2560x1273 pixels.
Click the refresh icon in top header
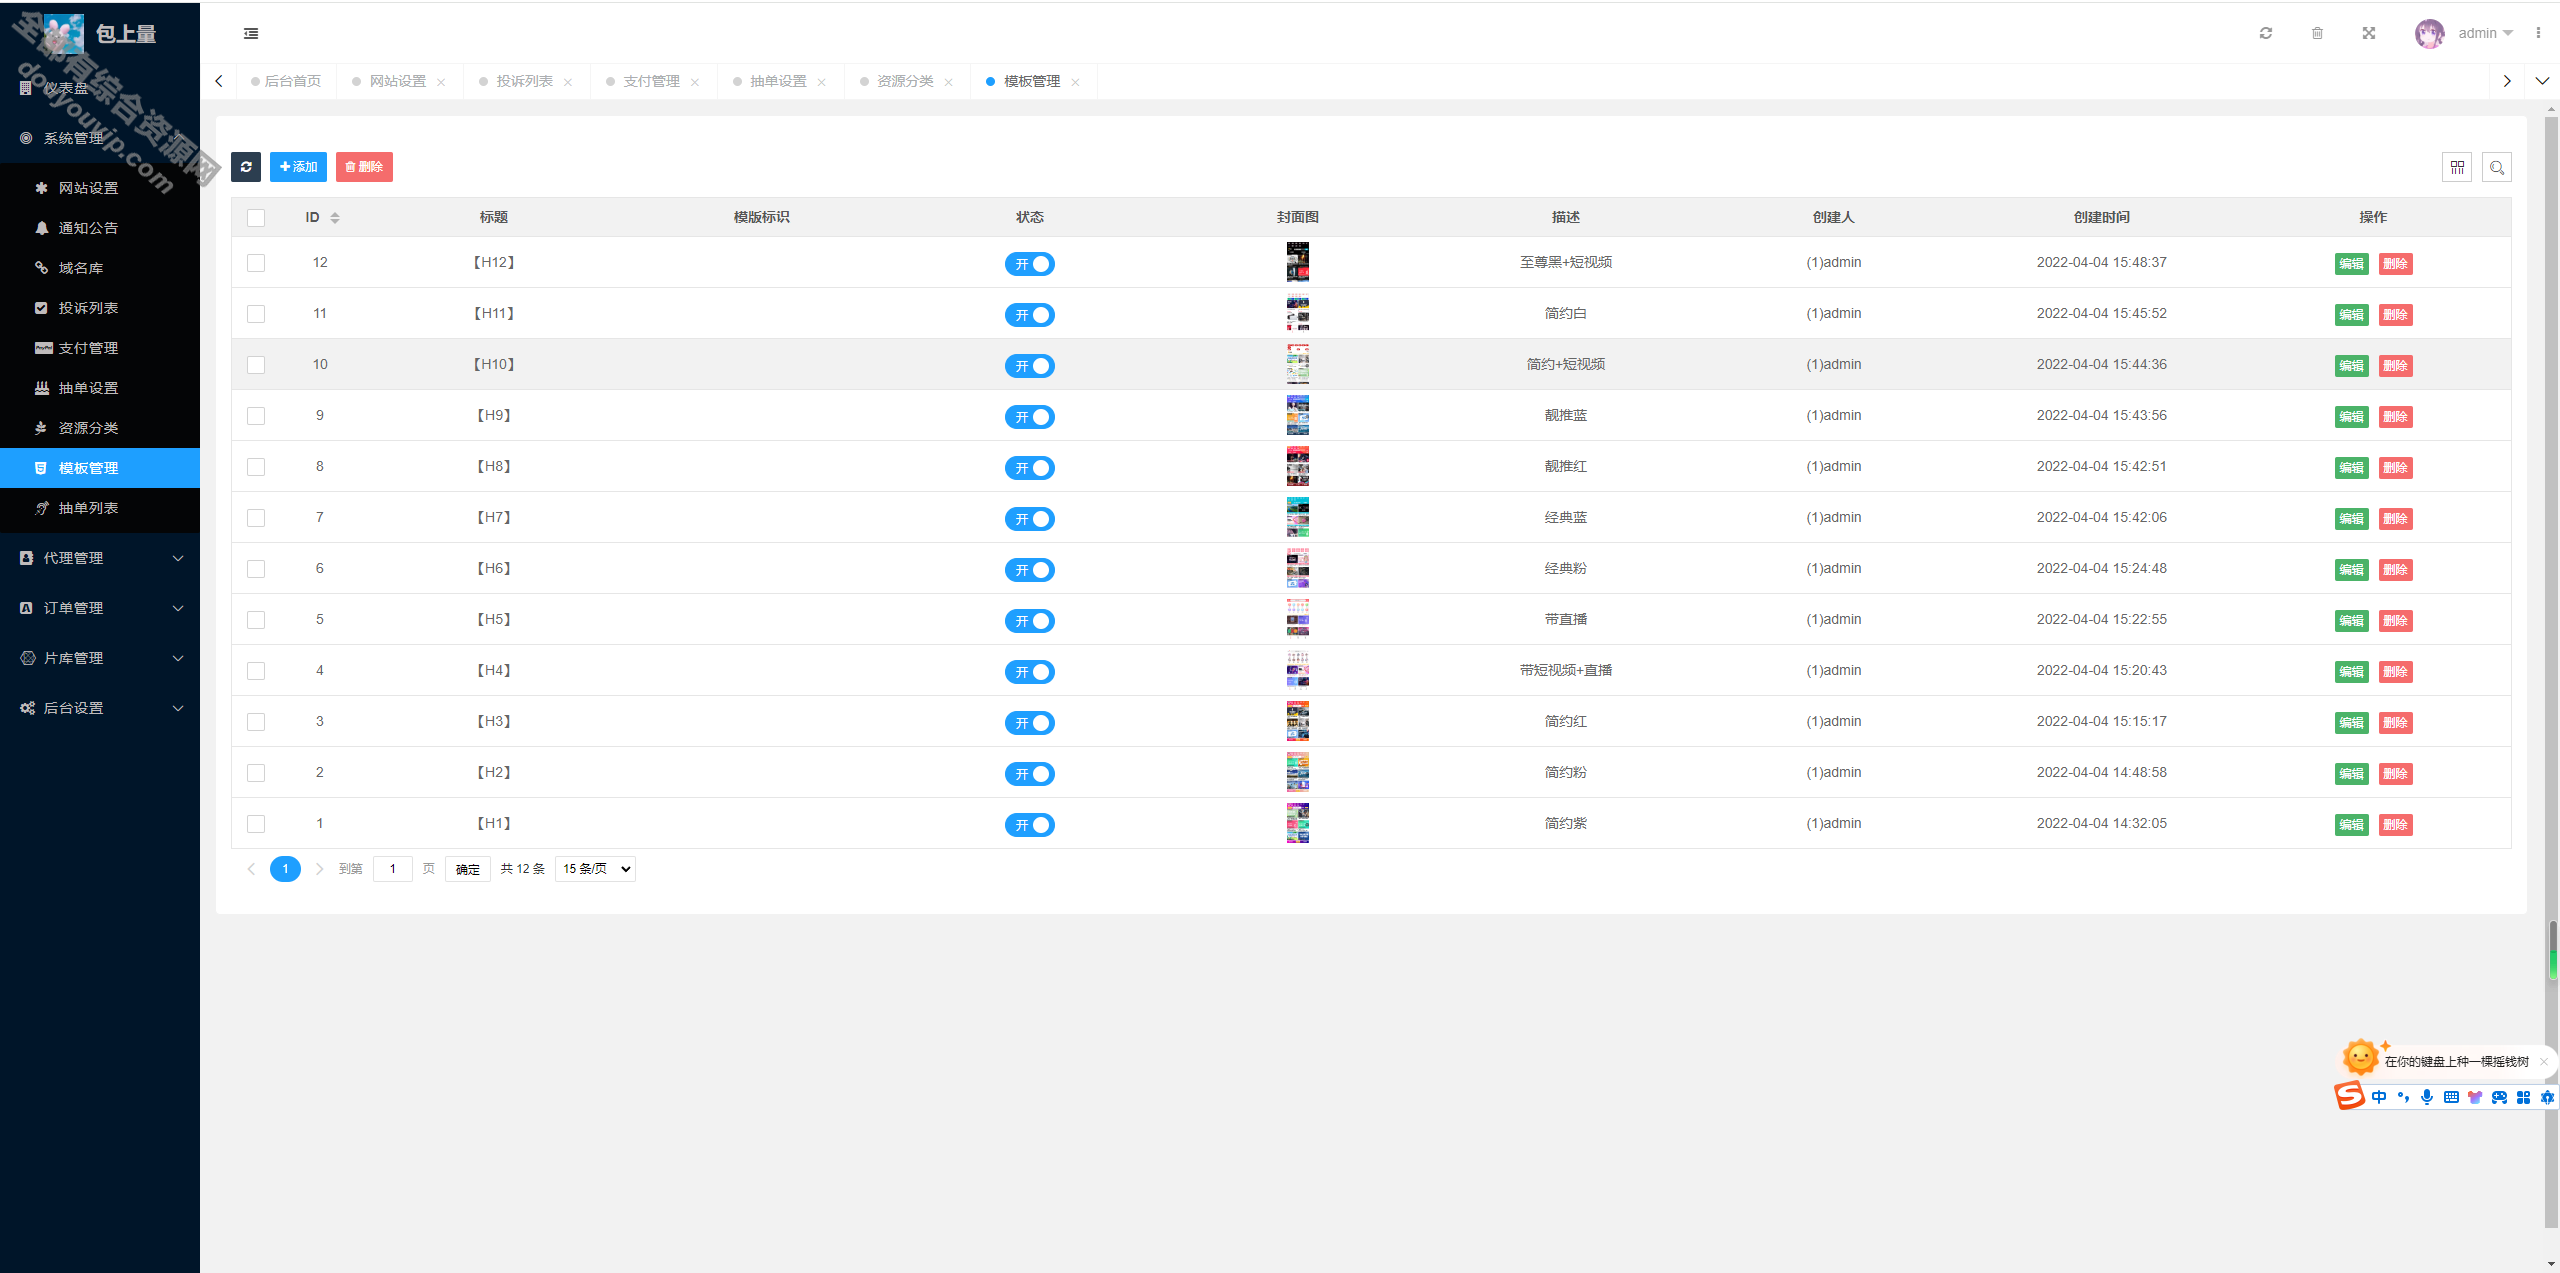click(2266, 33)
